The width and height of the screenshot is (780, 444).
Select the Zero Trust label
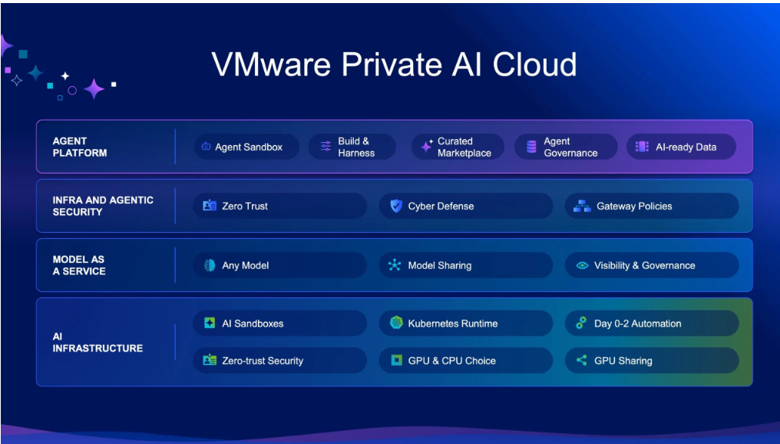(x=245, y=206)
